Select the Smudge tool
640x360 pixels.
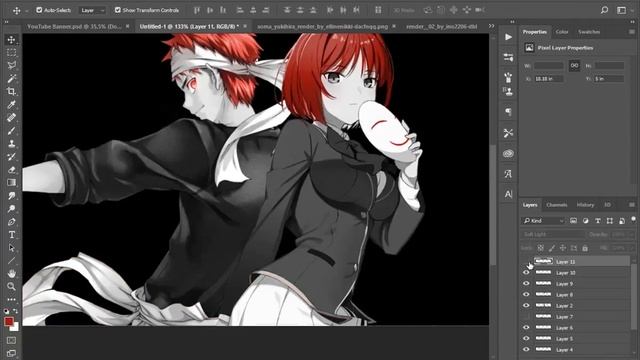click(11, 196)
